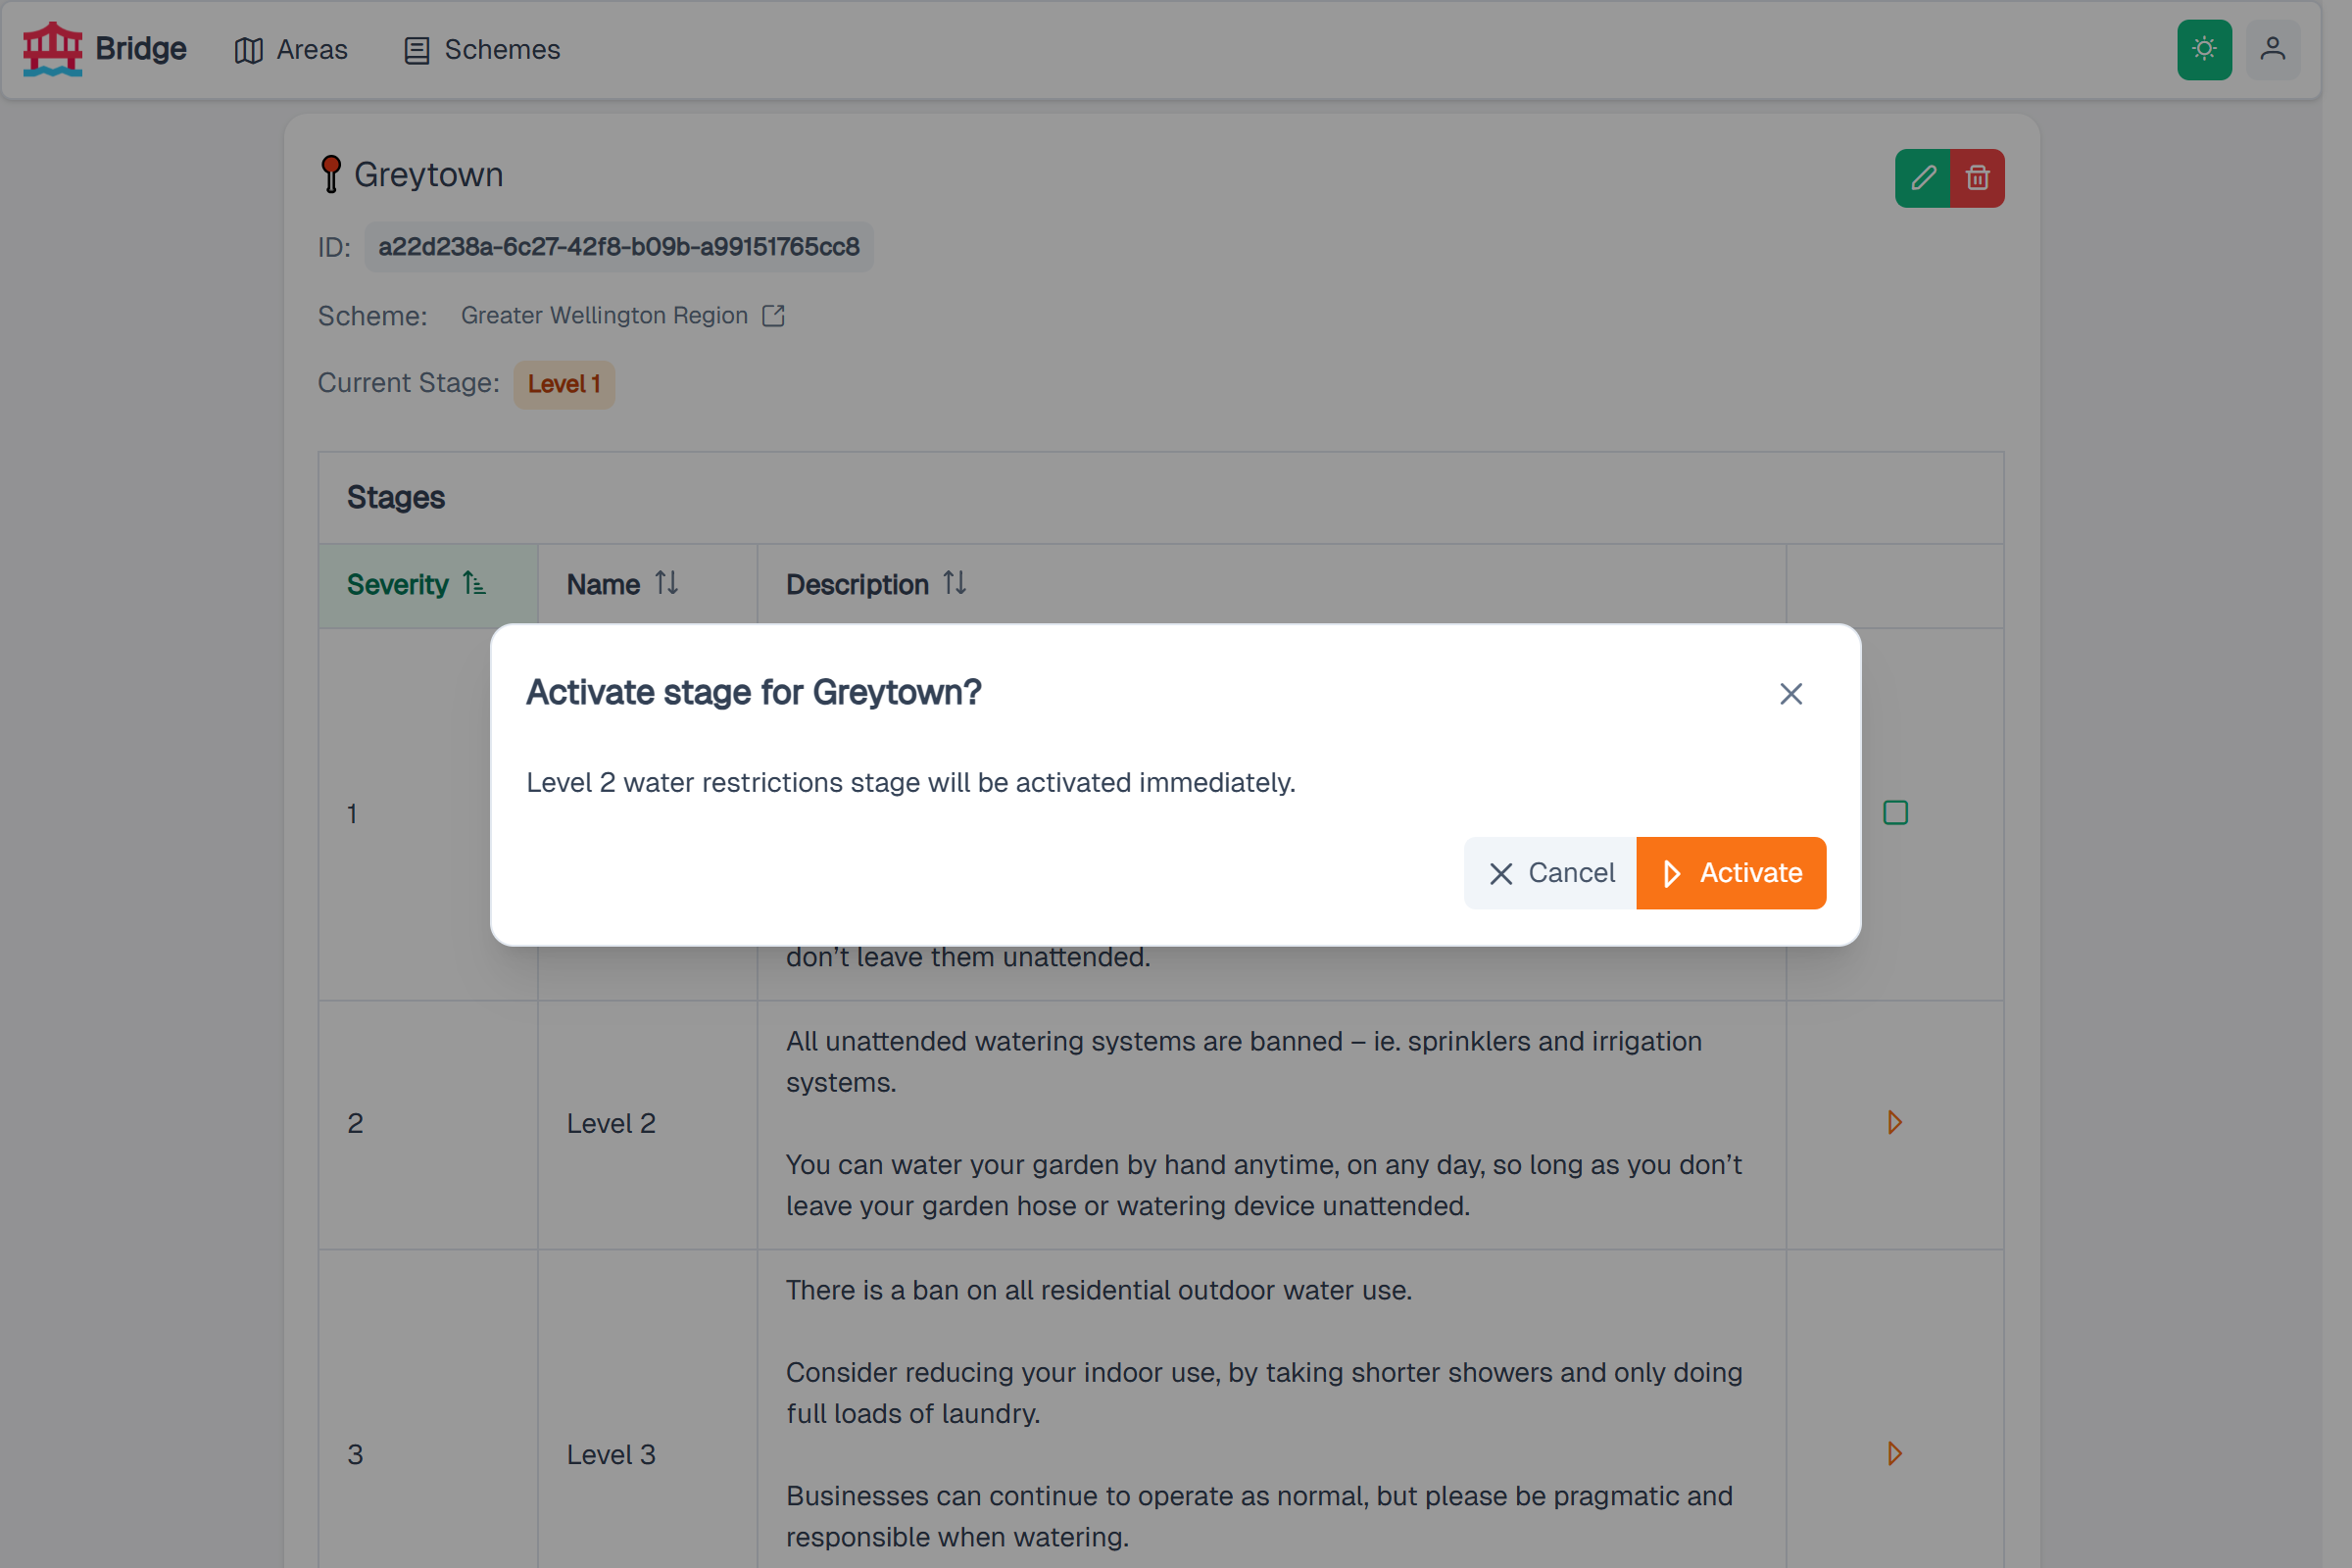Toggle the Level 1 active stage square
This screenshot has height=1568, width=2352.
click(1895, 812)
